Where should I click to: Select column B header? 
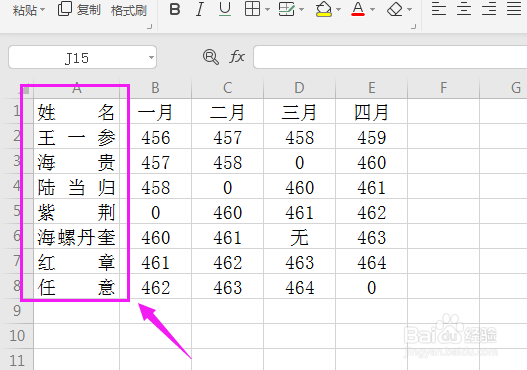155,88
